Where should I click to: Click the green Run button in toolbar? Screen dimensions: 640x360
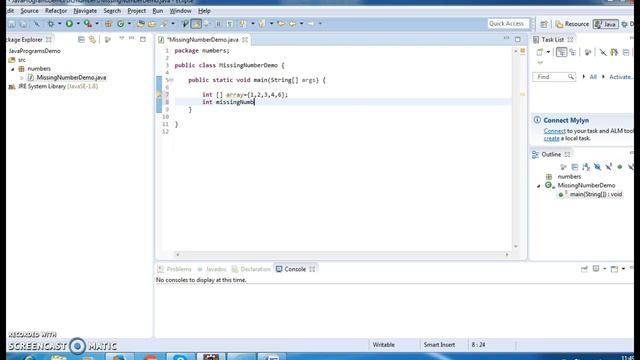[69, 24]
